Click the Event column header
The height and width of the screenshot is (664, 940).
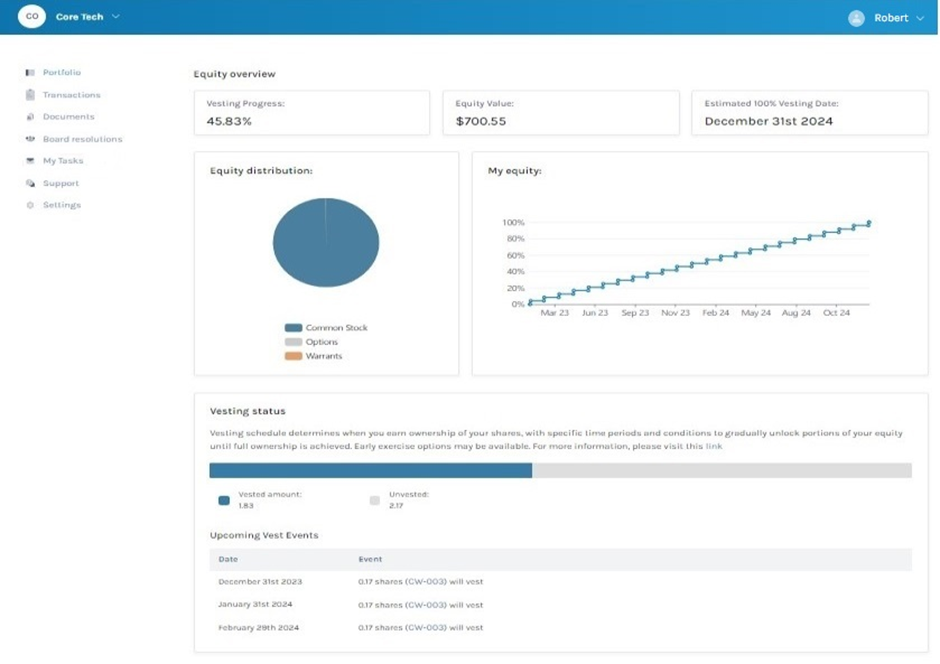(x=370, y=559)
